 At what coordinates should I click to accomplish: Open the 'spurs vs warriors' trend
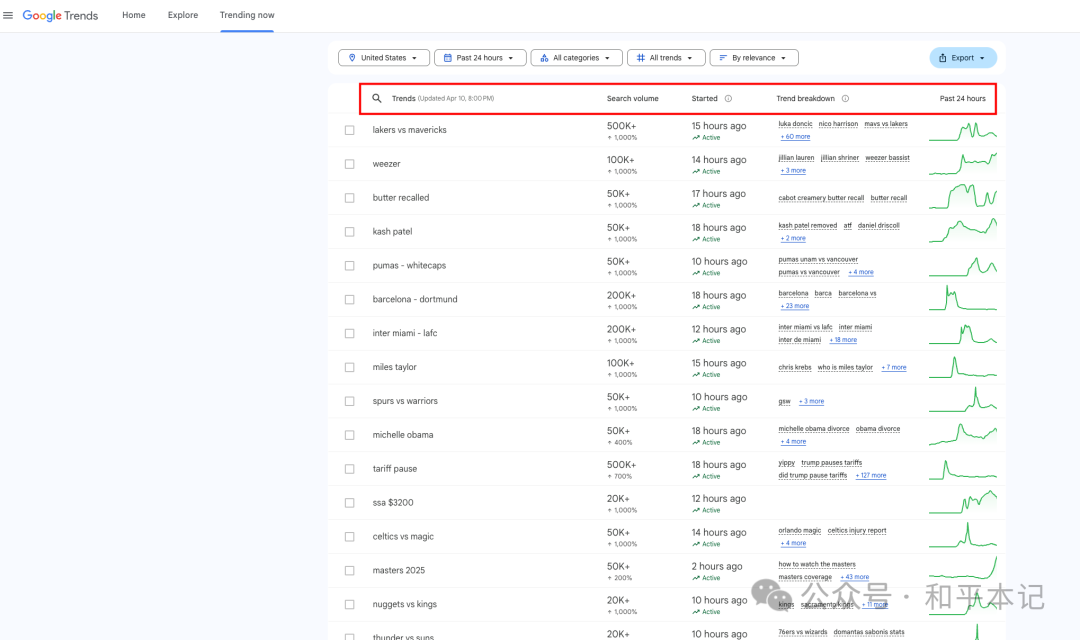(x=405, y=401)
